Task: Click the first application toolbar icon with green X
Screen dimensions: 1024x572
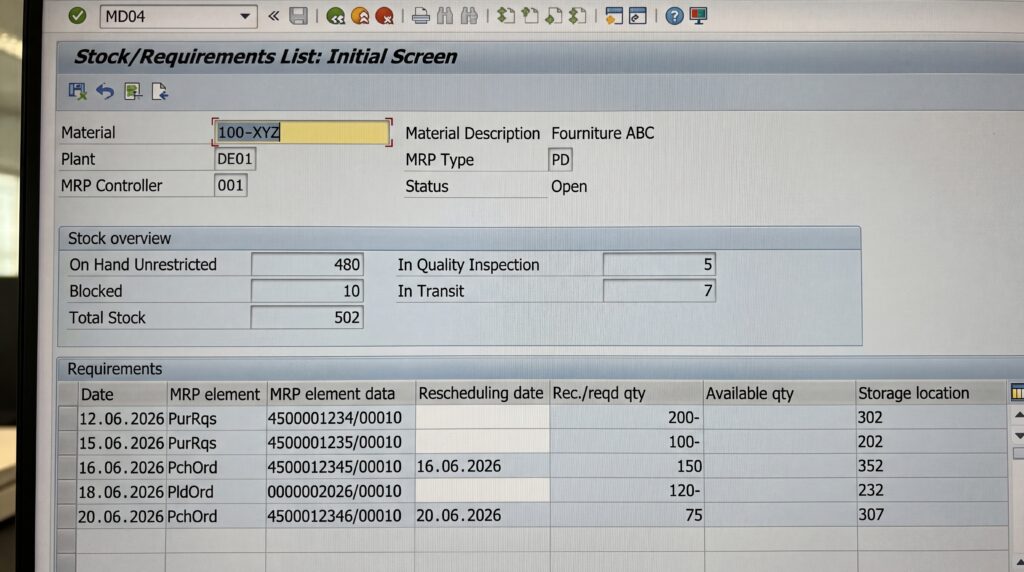Action: coord(78,91)
